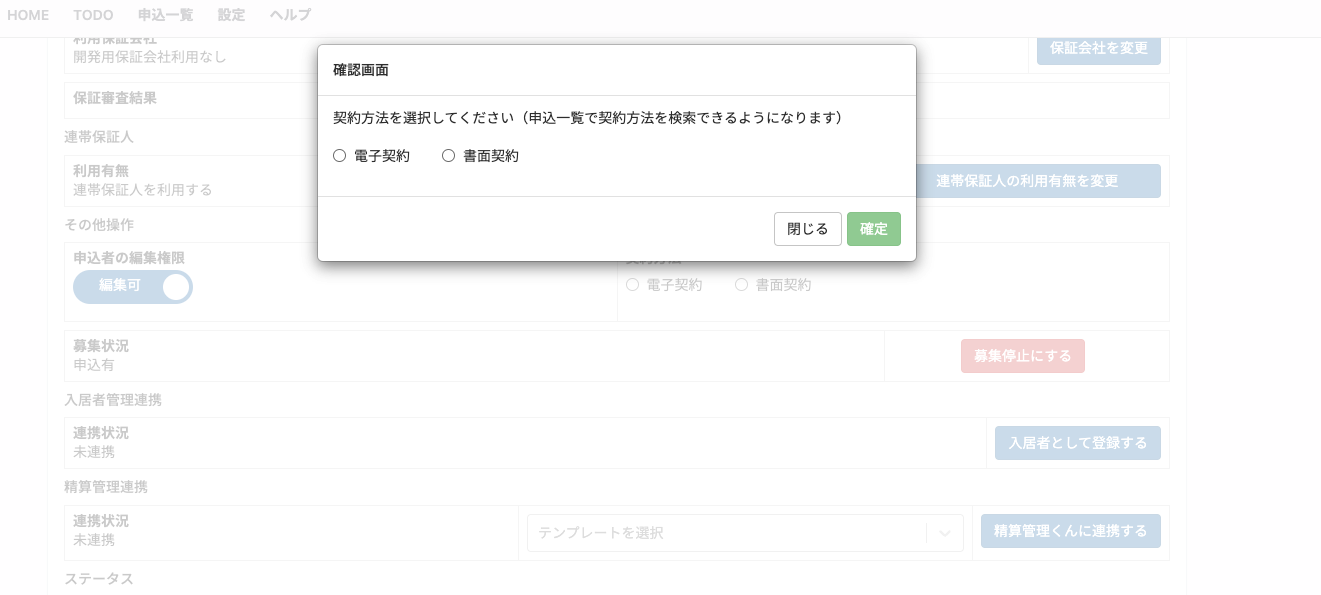The image size is (1321, 595).
Task: Click 申込者の編集権限 label
Action: 129,258
